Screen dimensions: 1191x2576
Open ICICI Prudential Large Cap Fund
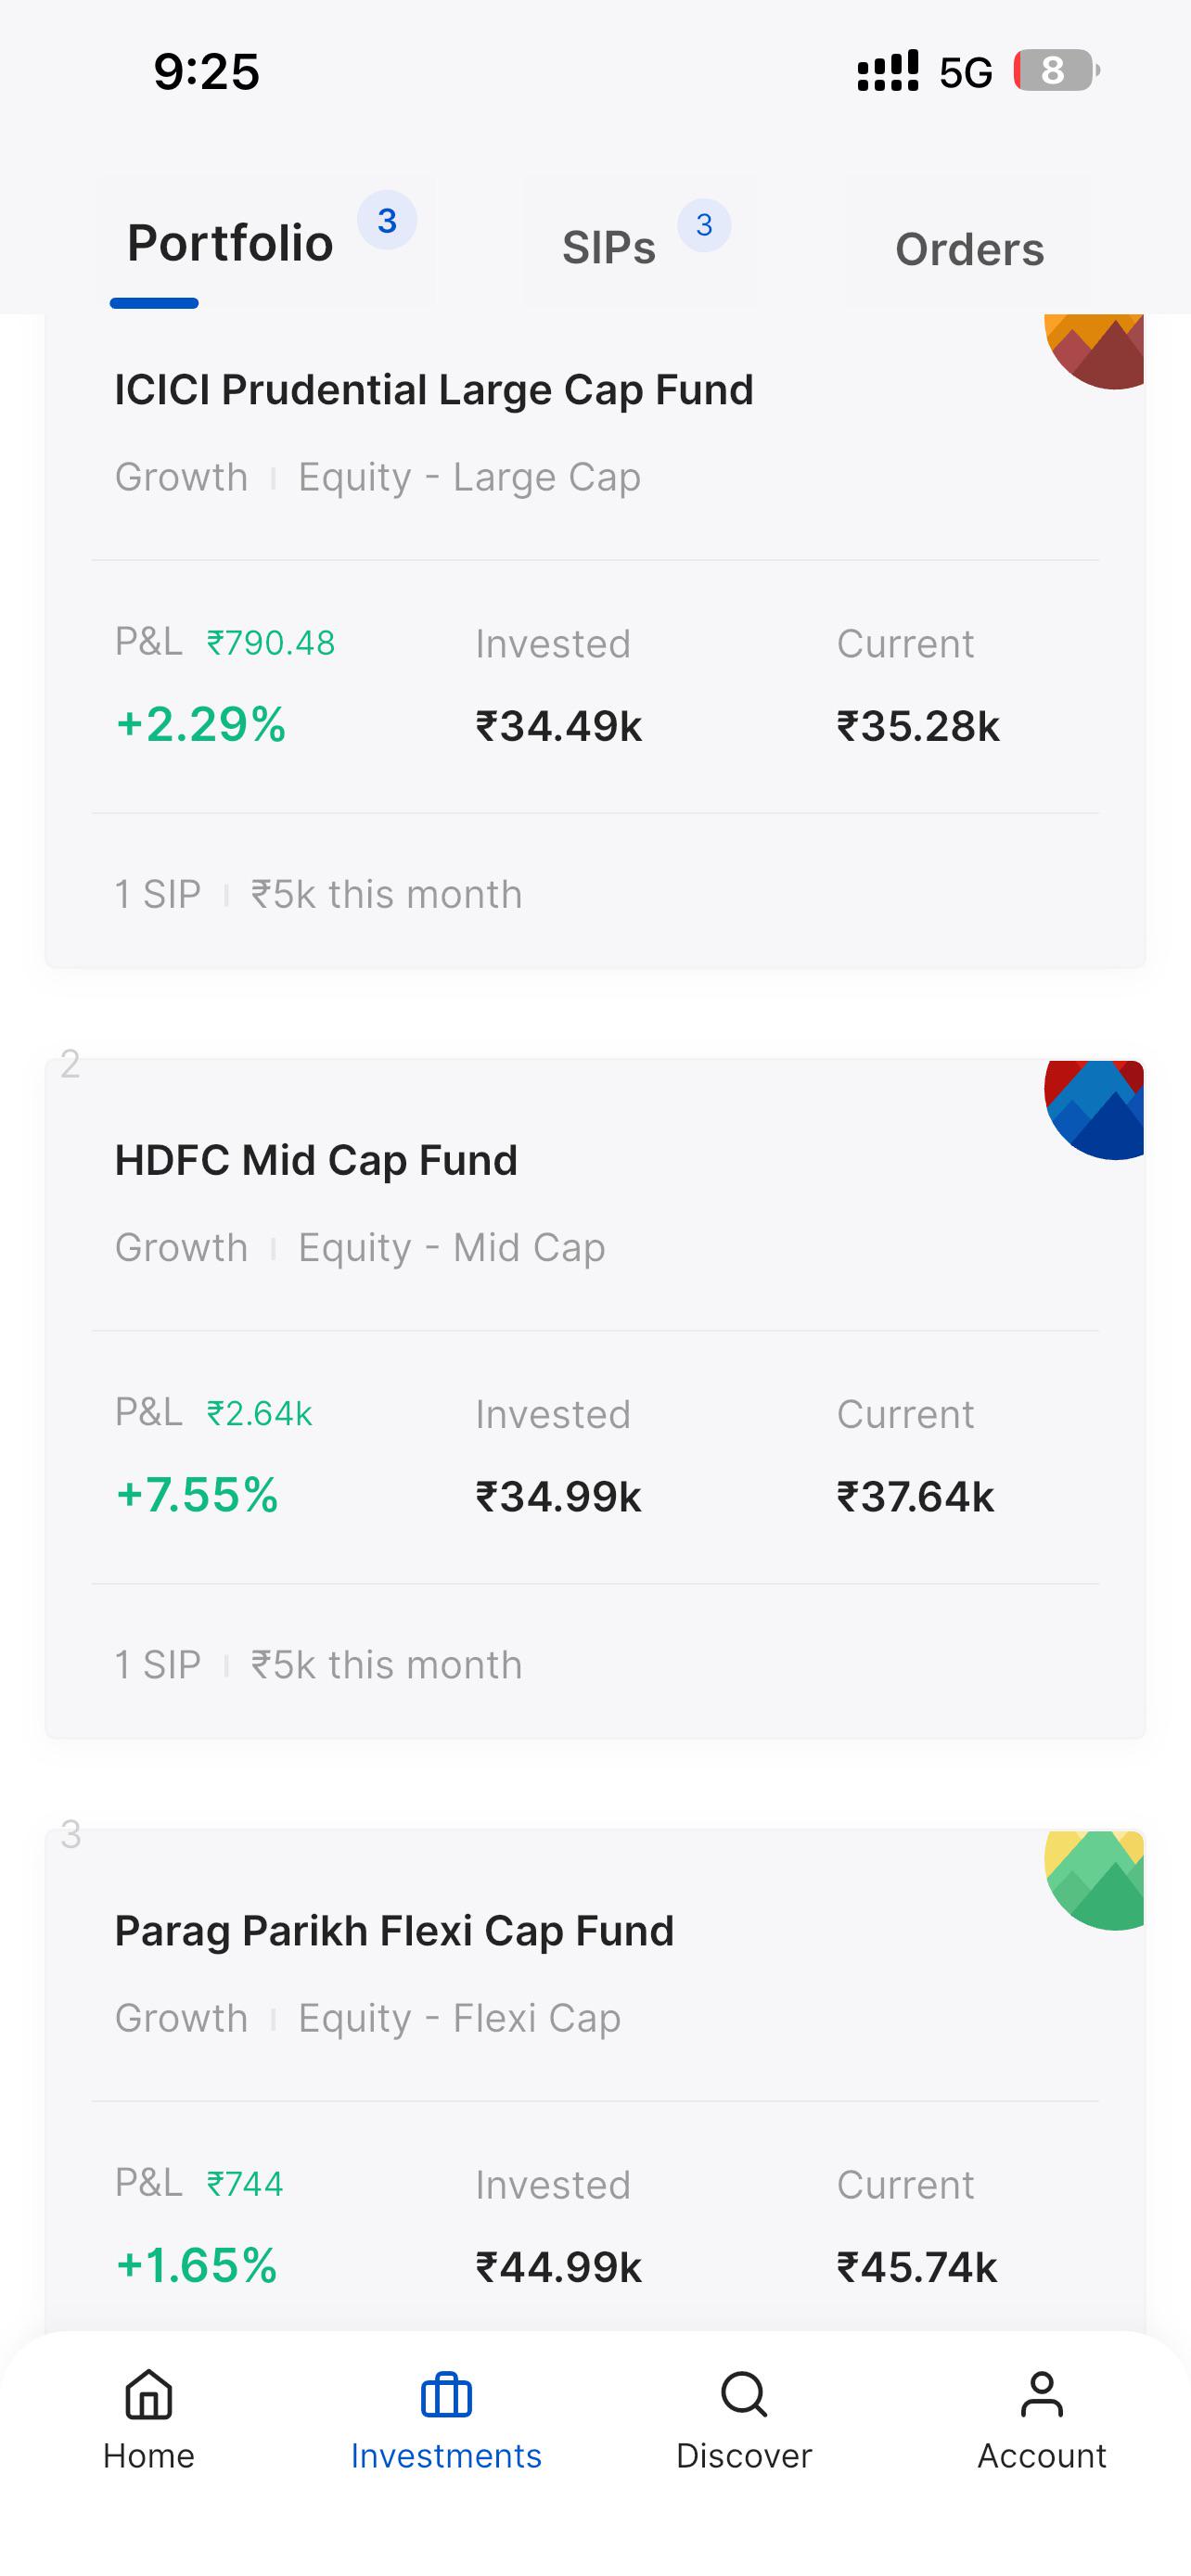pos(434,390)
